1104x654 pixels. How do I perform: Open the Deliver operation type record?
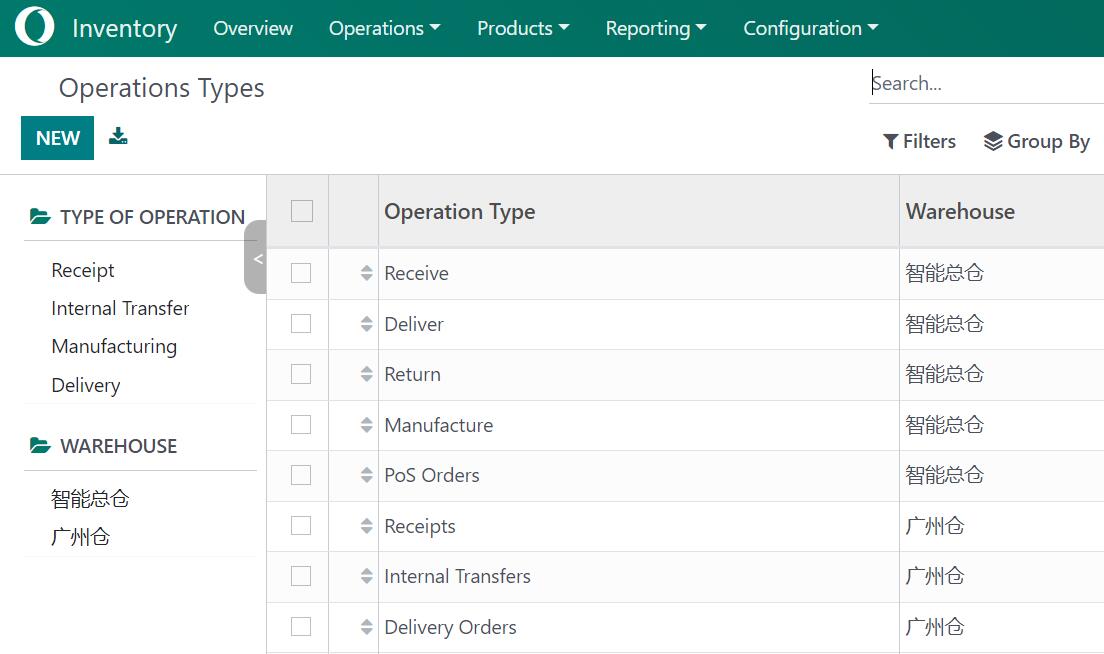tap(414, 324)
